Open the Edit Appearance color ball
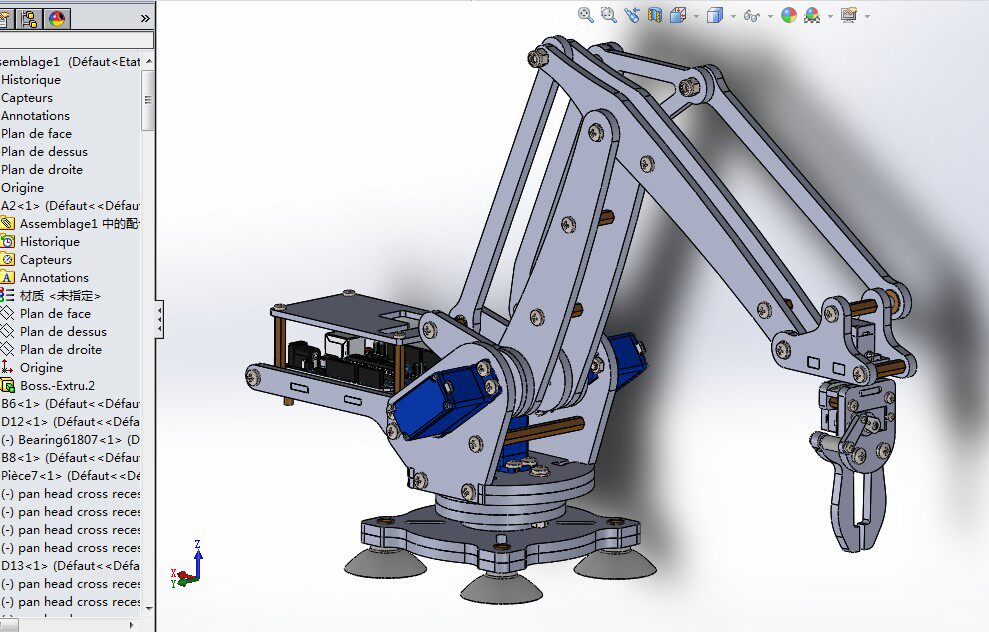989x632 pixels. click(788, 15)
